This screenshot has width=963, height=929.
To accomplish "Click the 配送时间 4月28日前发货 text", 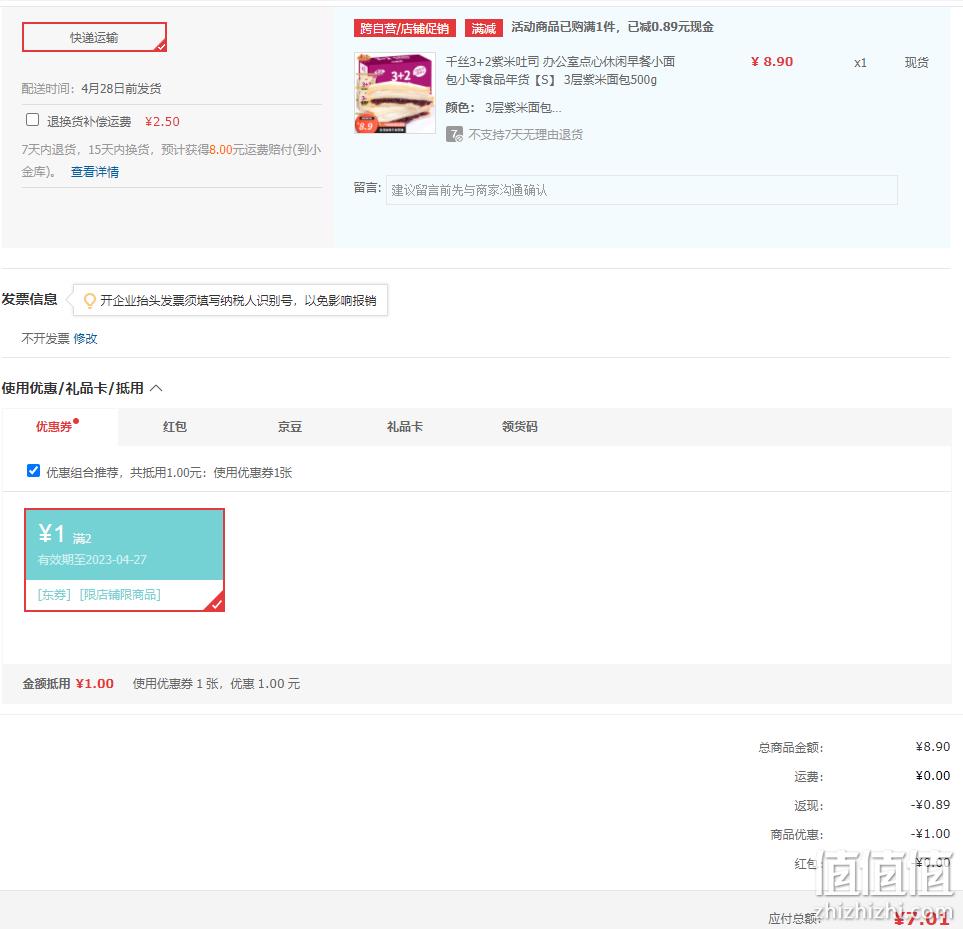I will pos(92,88).
